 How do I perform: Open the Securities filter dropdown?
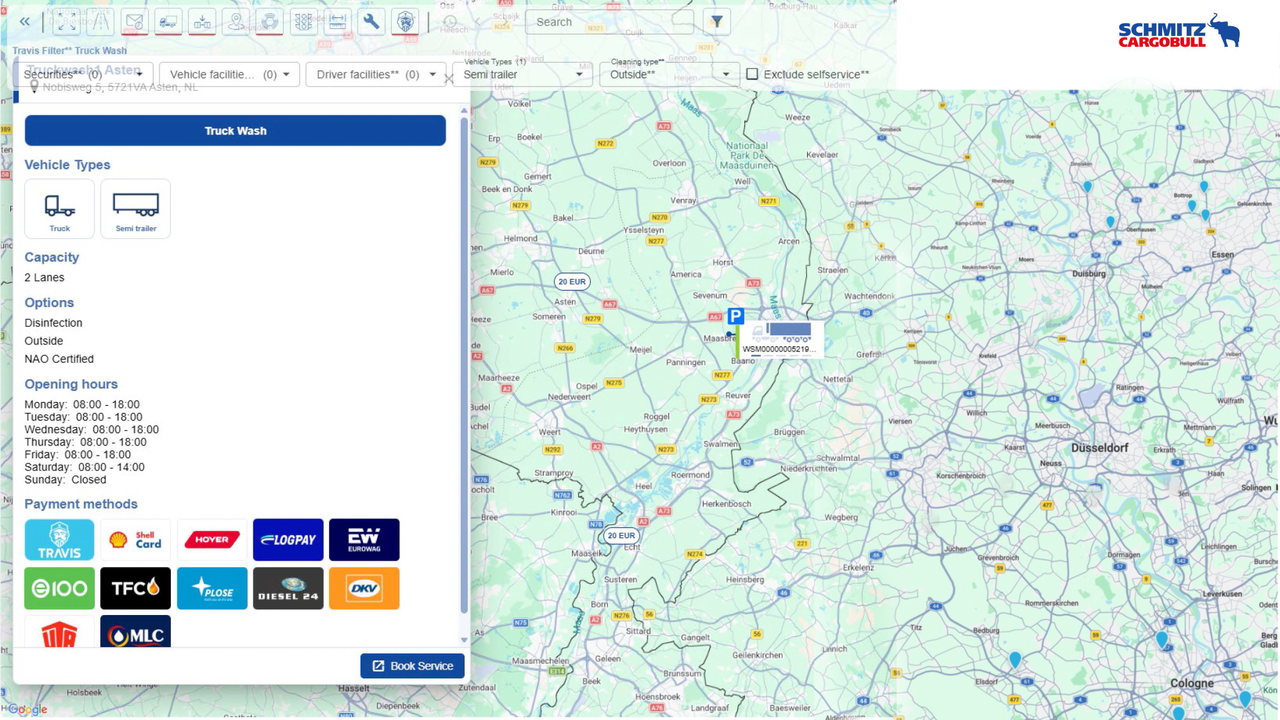(83, 74)
